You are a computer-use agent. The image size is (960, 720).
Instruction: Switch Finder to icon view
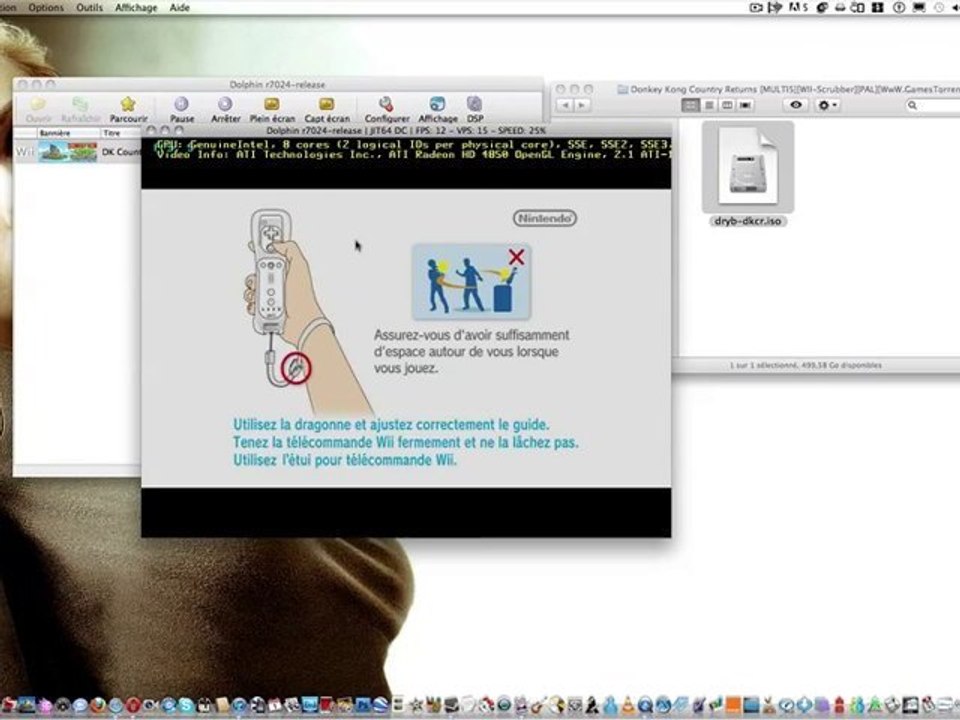691,105
